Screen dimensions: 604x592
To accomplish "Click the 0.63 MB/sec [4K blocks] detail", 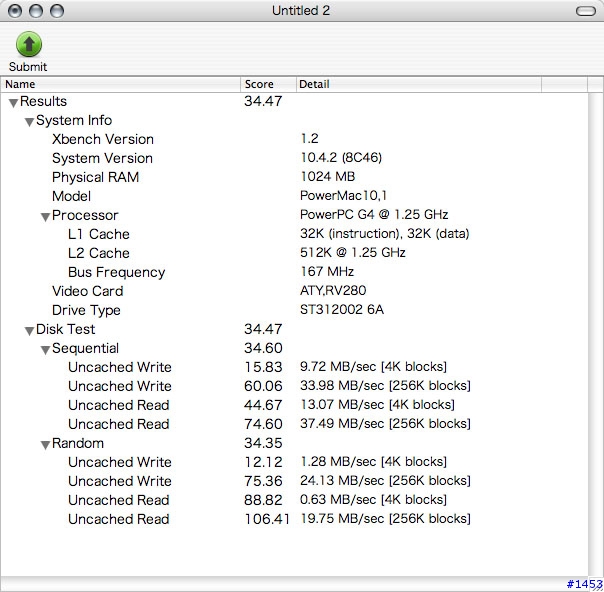I will (x=373, y=500).
